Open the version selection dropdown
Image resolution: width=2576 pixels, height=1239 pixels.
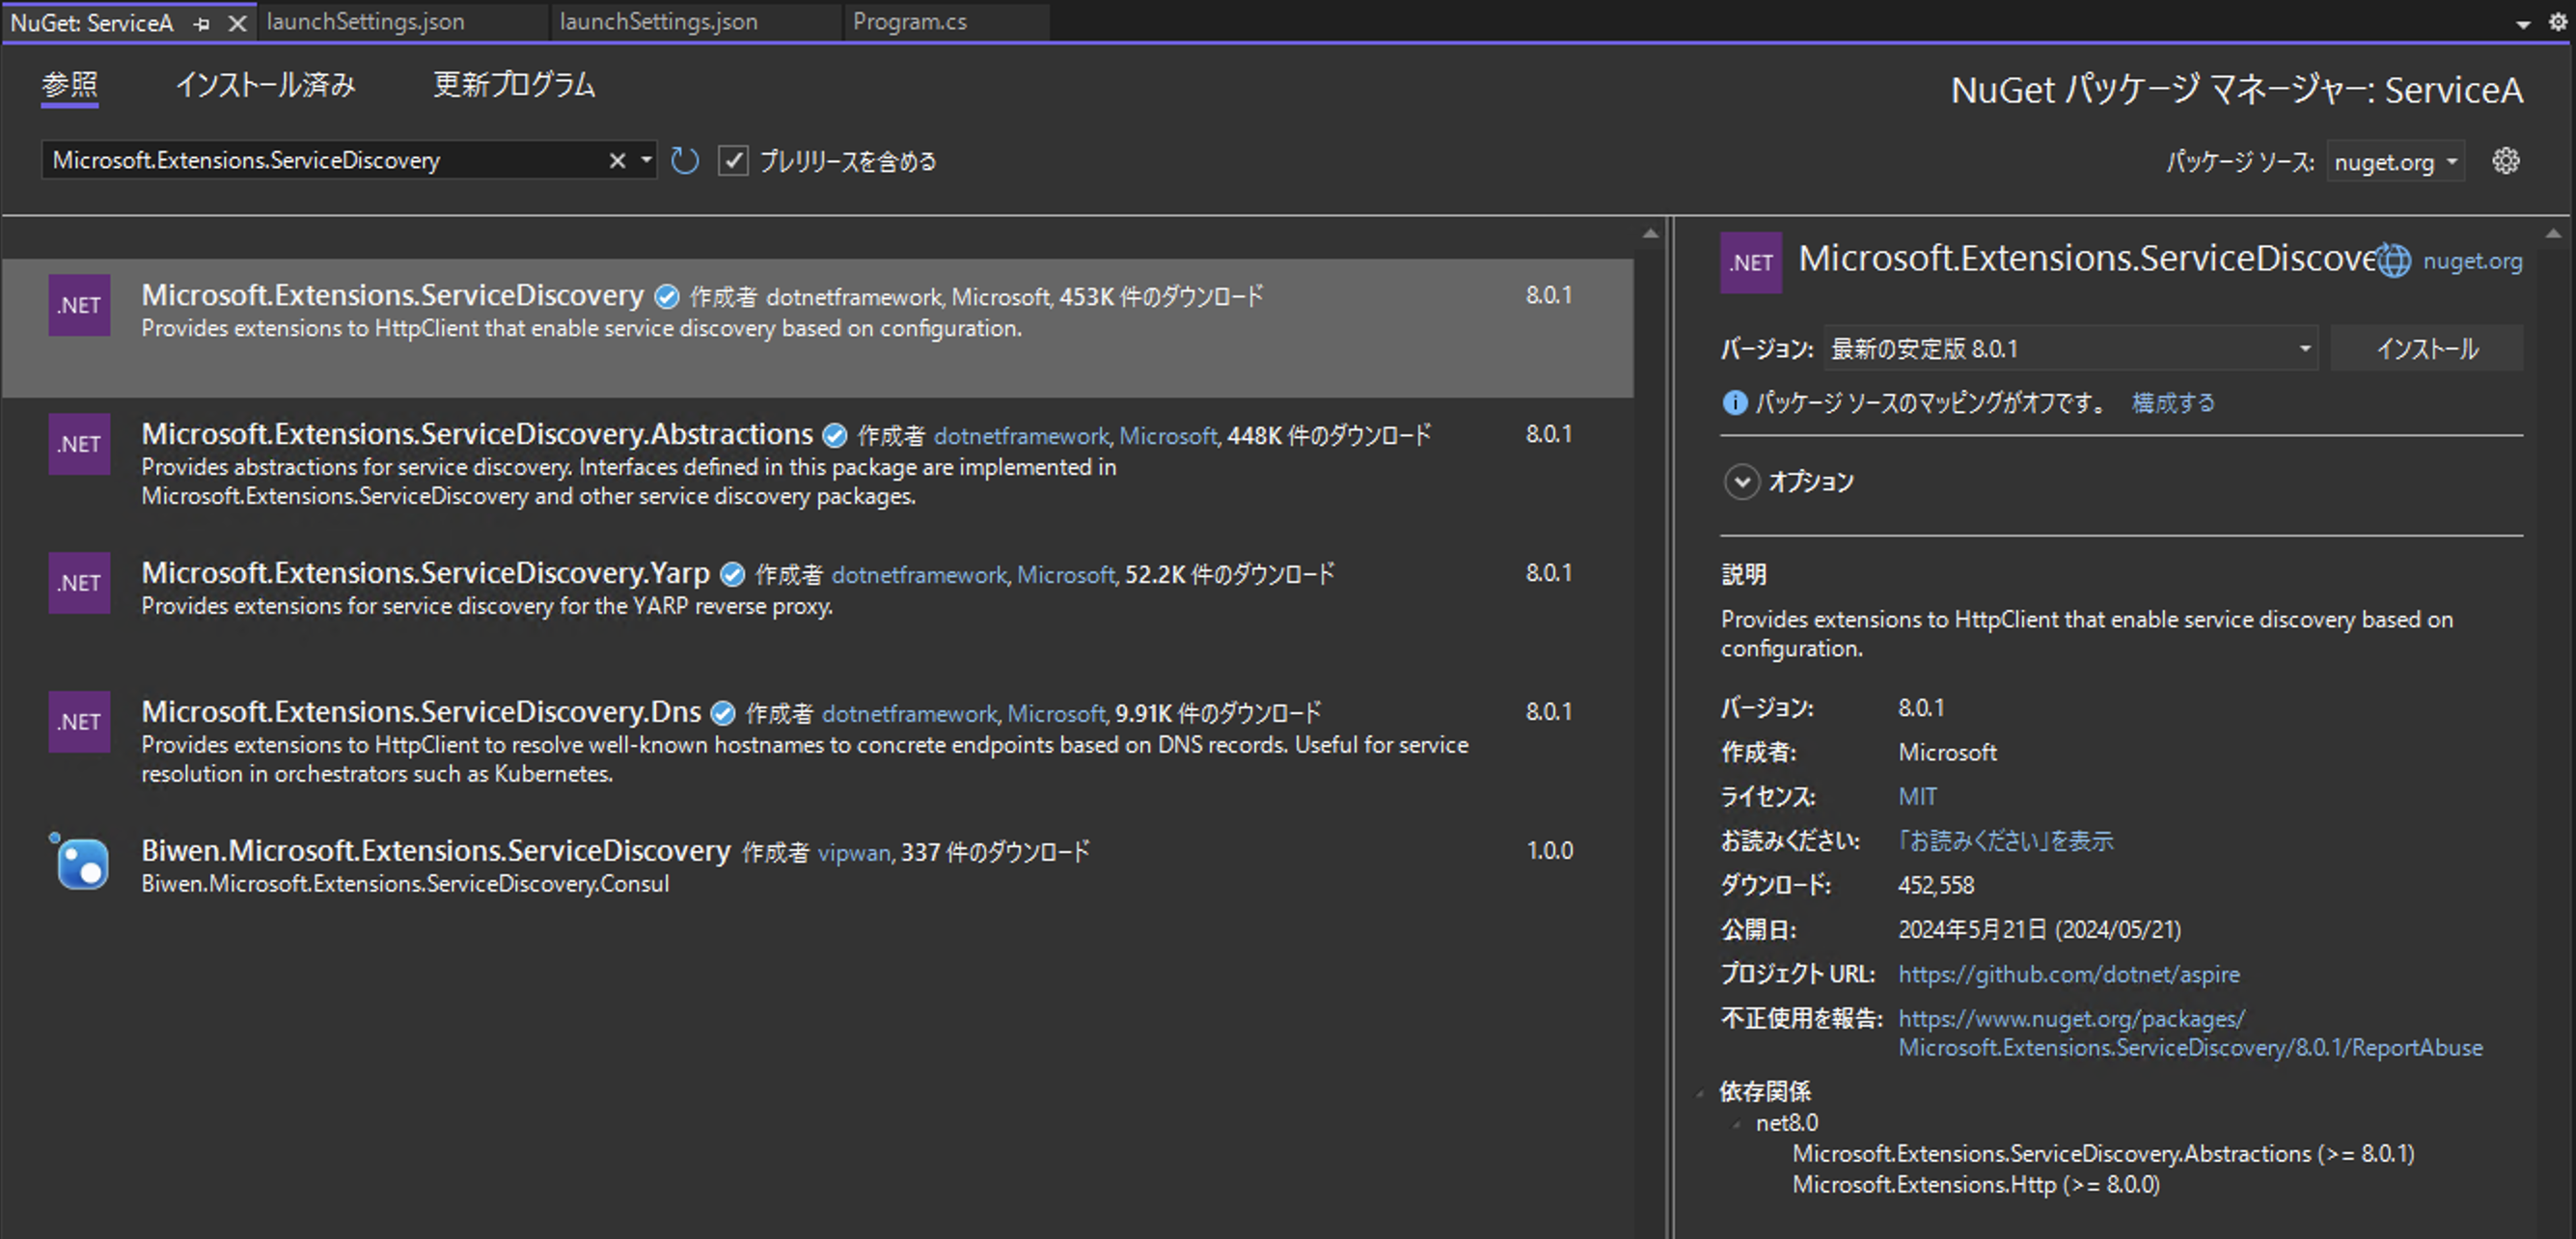pyautogui.click(x=2304, y=349)
